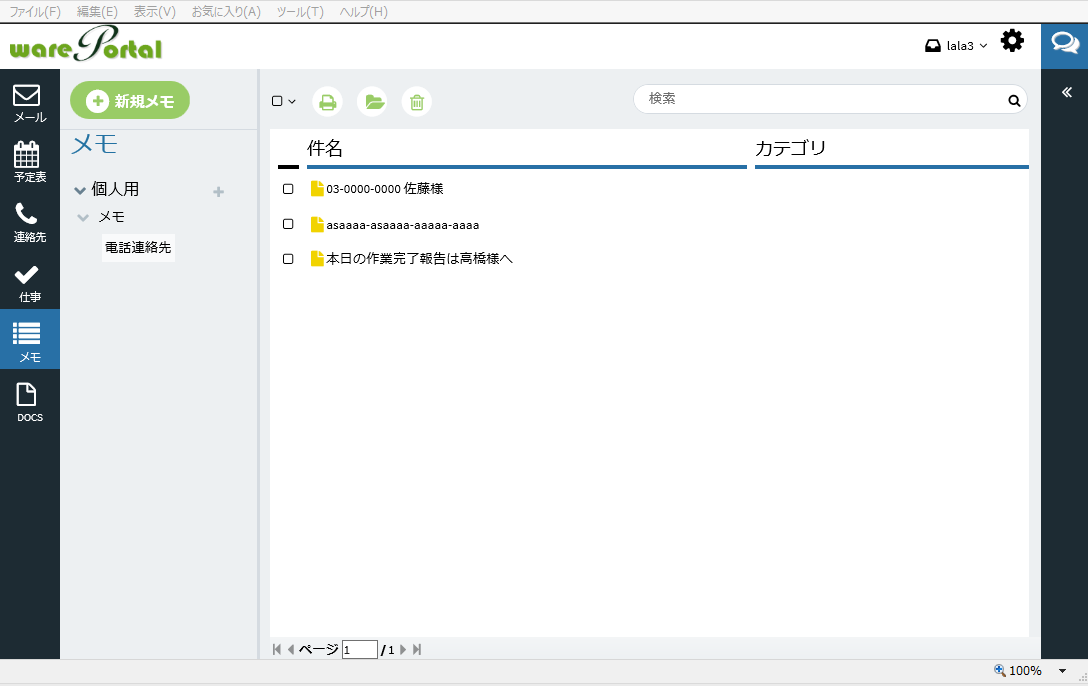The image size is (1088, 686).
Task: Select checkbox for asaaaa-asaaaa-aaaaa-aaaa memo
Action: pyautogui.click(x=288, y=224)
